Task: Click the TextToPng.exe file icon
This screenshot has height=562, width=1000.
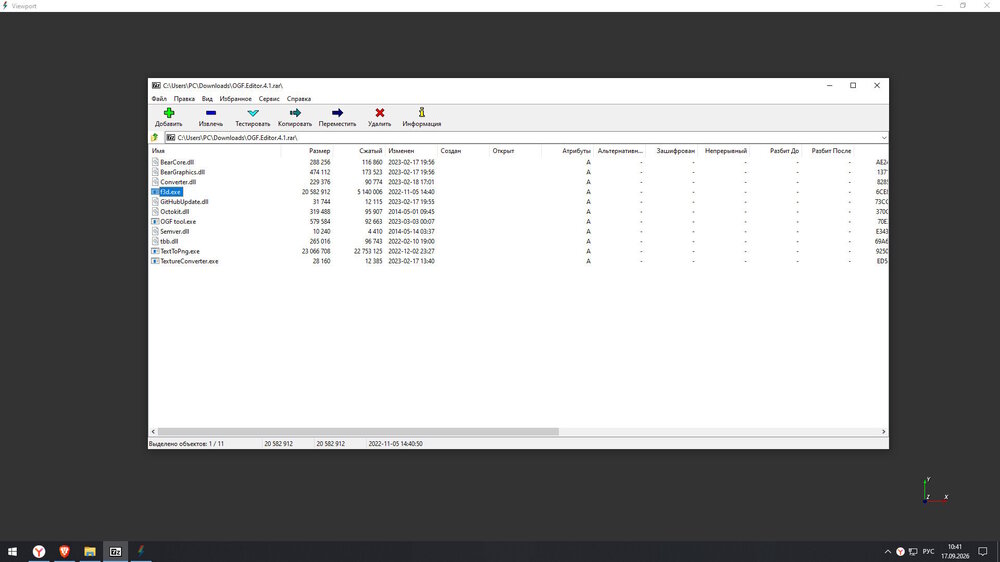Action: coord(155,251)
